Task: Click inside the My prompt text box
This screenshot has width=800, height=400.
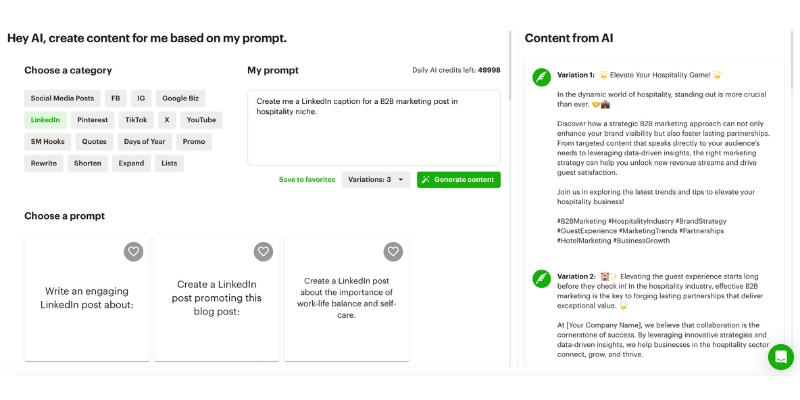Action: (x=373, y=128)
